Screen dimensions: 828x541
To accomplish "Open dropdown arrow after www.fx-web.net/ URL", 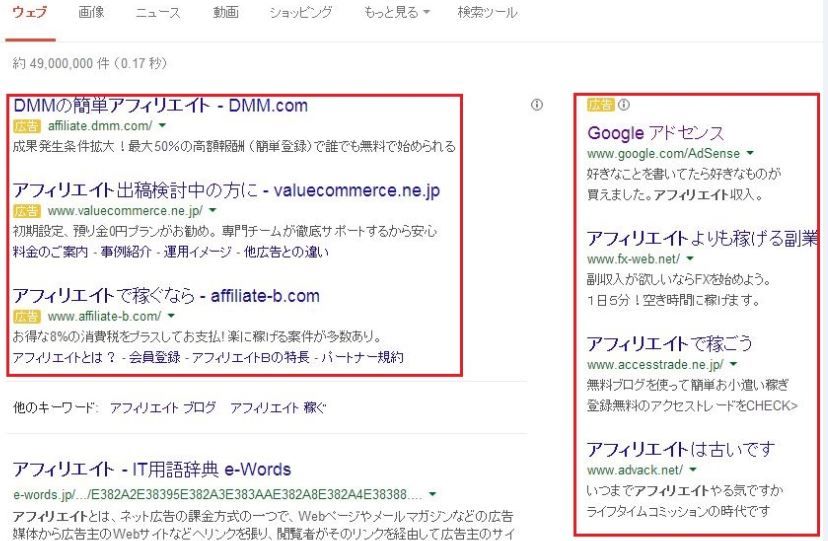I will pyautogui.click(x=690, y=259).
